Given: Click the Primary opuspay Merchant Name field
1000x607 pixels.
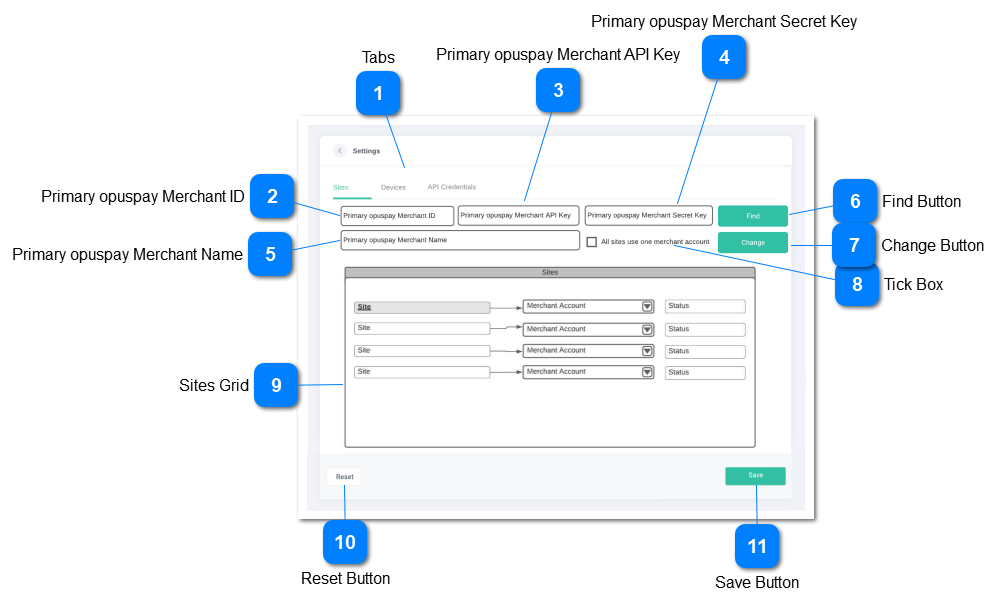Looking at the screenshot, I should [459, 240].
